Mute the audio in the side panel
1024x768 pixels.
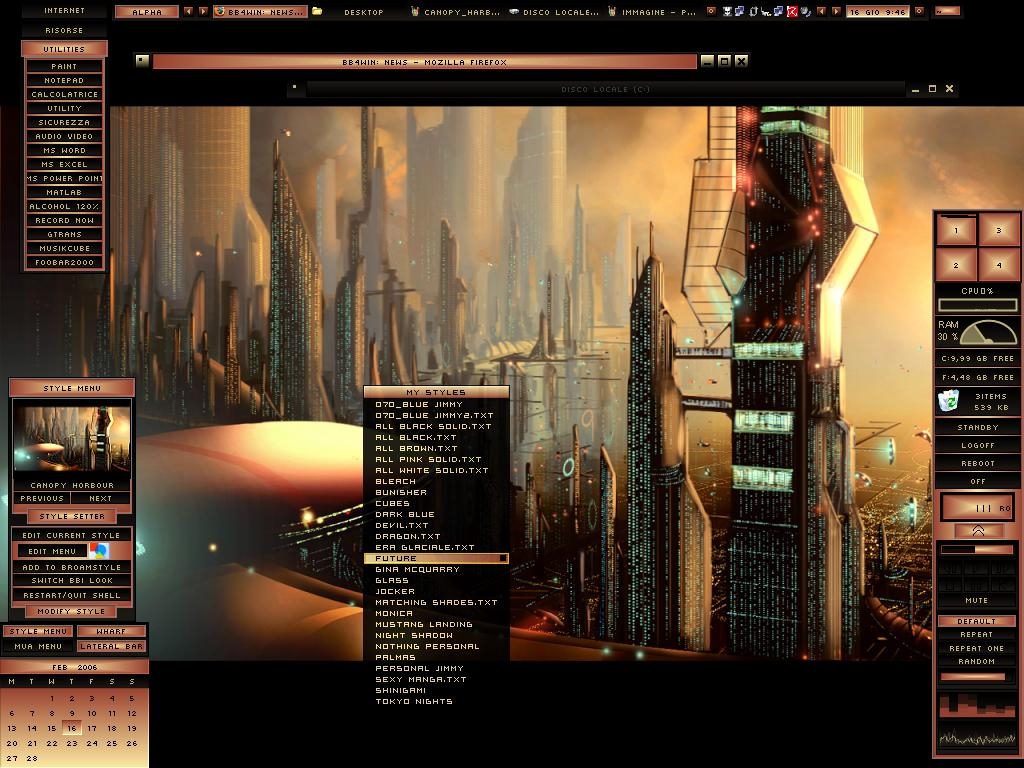977,600
